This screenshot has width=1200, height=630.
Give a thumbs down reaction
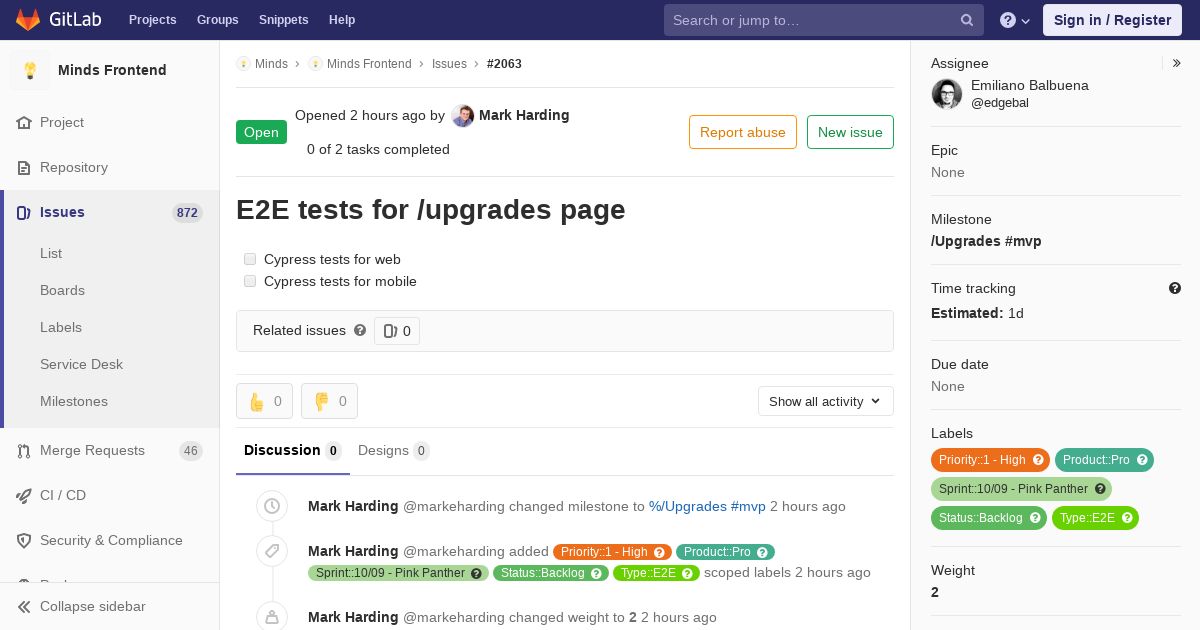coord(329,401)
